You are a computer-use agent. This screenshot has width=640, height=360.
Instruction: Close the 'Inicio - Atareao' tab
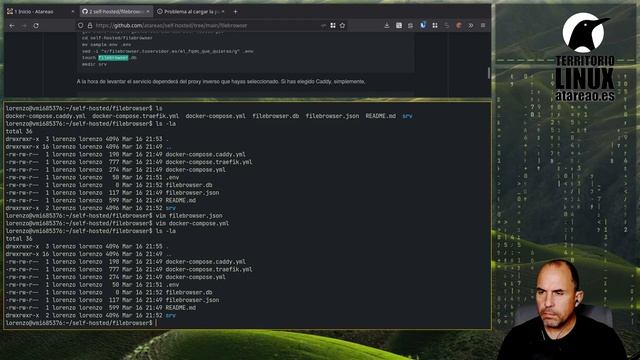[x=73, y=12]
